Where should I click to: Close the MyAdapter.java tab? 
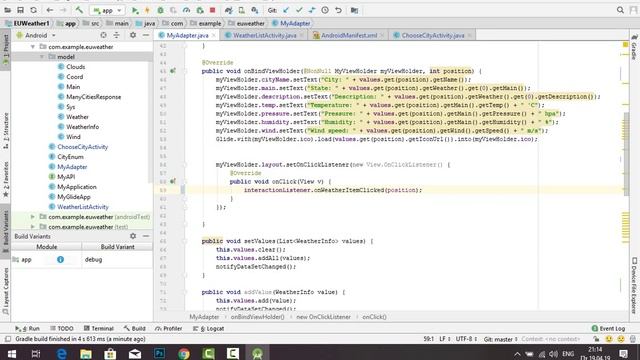click(x=213, y=36)
